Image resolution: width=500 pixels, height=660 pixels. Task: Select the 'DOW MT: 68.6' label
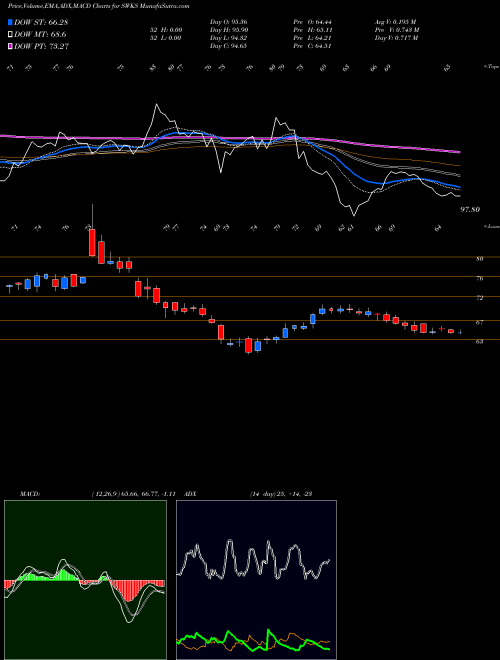point(40,35)
